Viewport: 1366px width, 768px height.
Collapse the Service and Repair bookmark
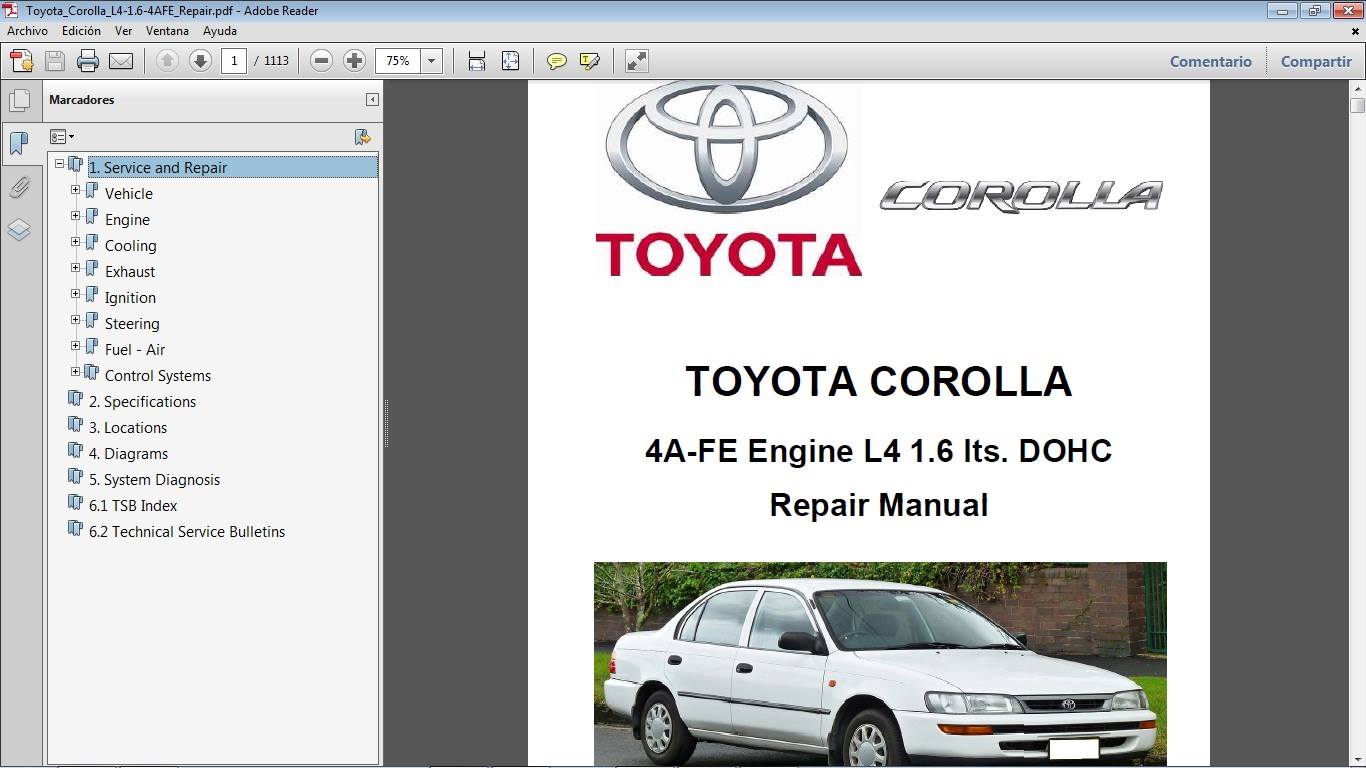[x=59, y=164]
